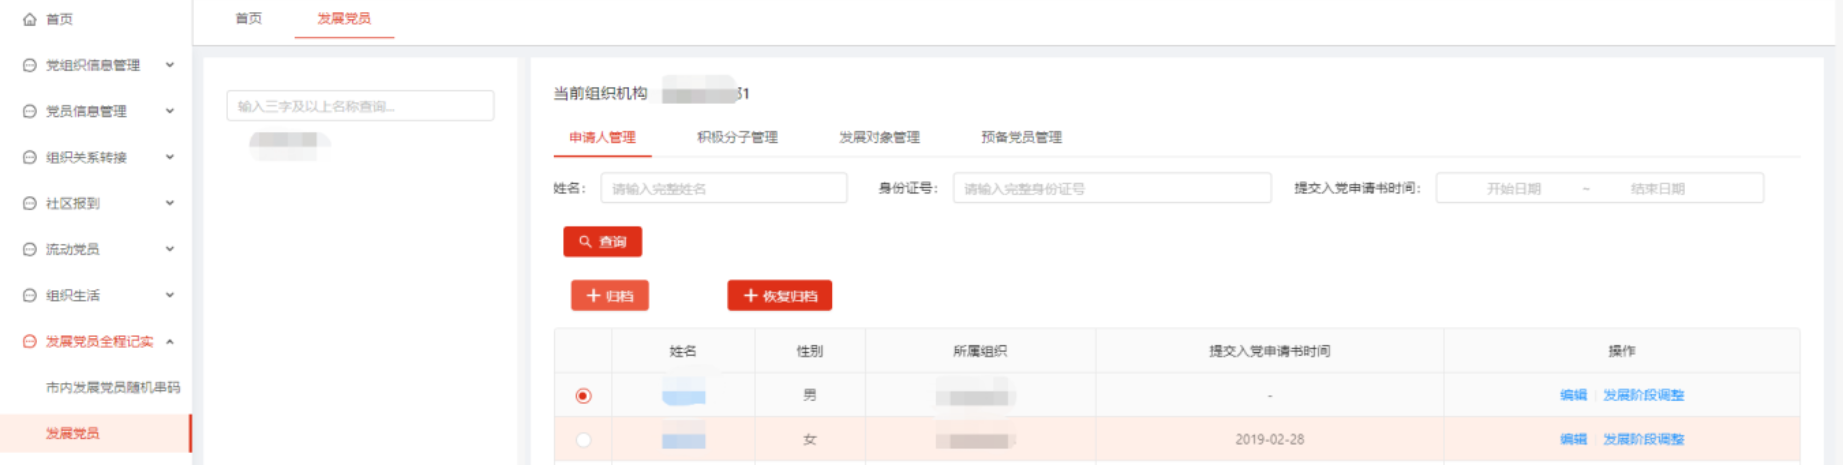Switch to the 积极分子管理 tab
The image size is (1843, 466).
[737, 137]
